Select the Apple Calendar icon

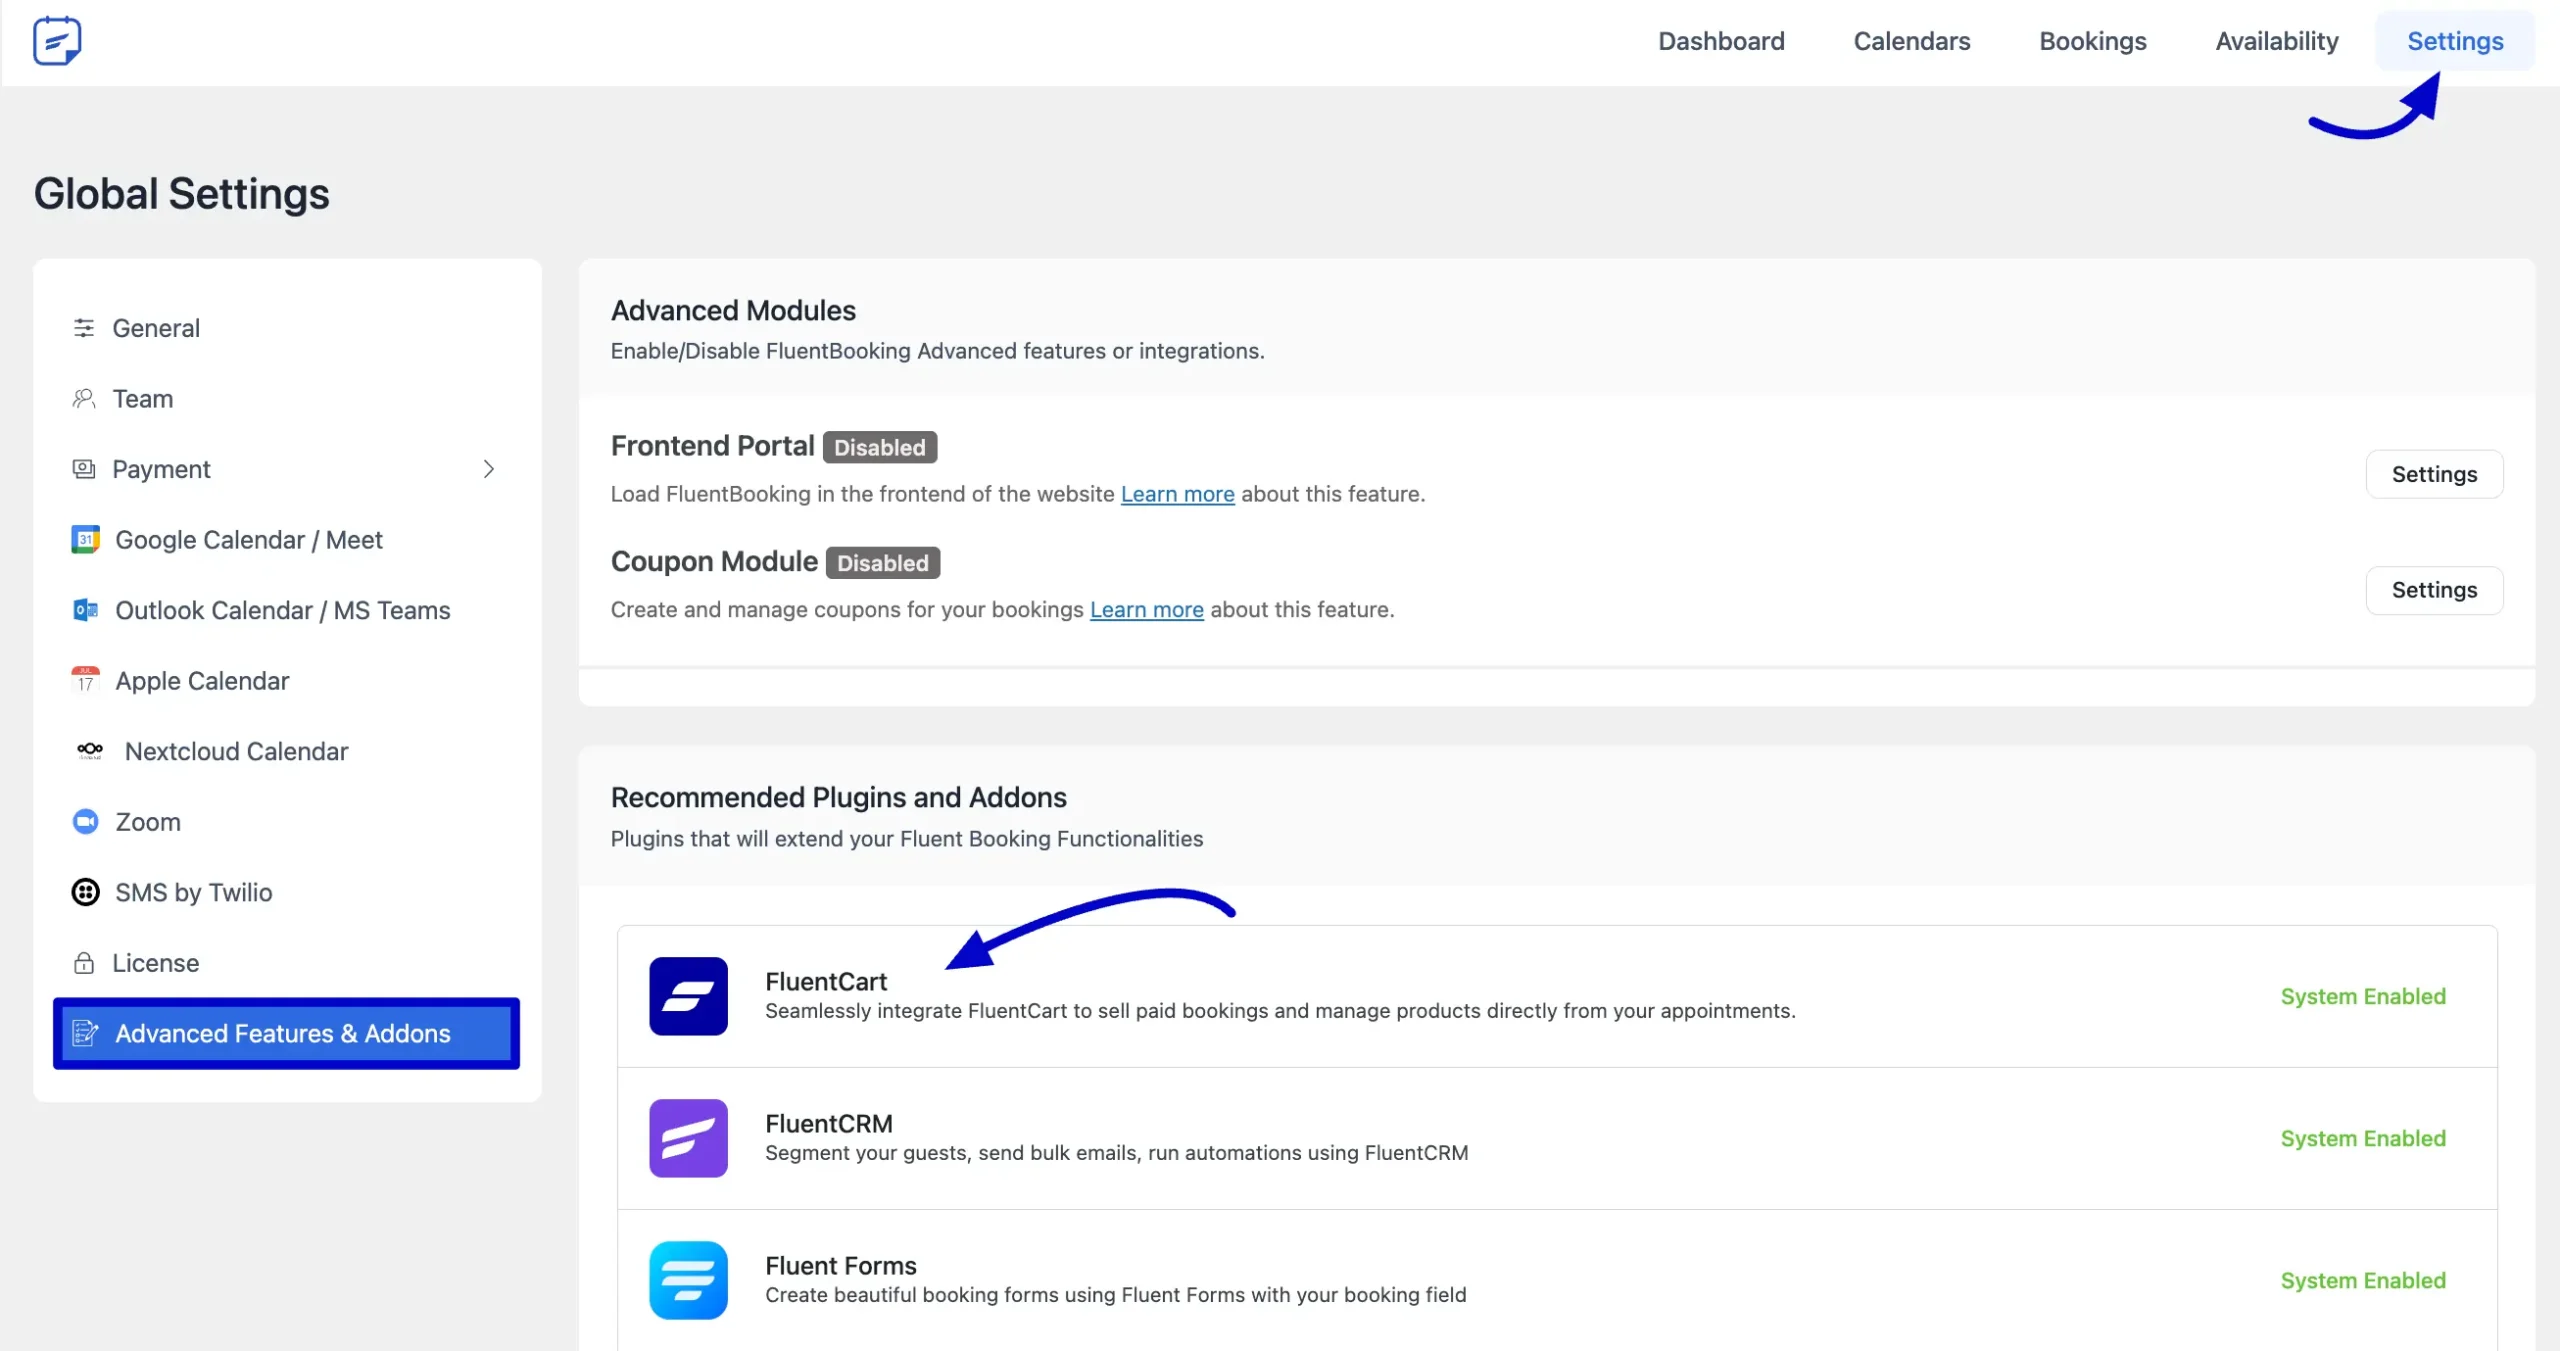click(x=86, y=681)
